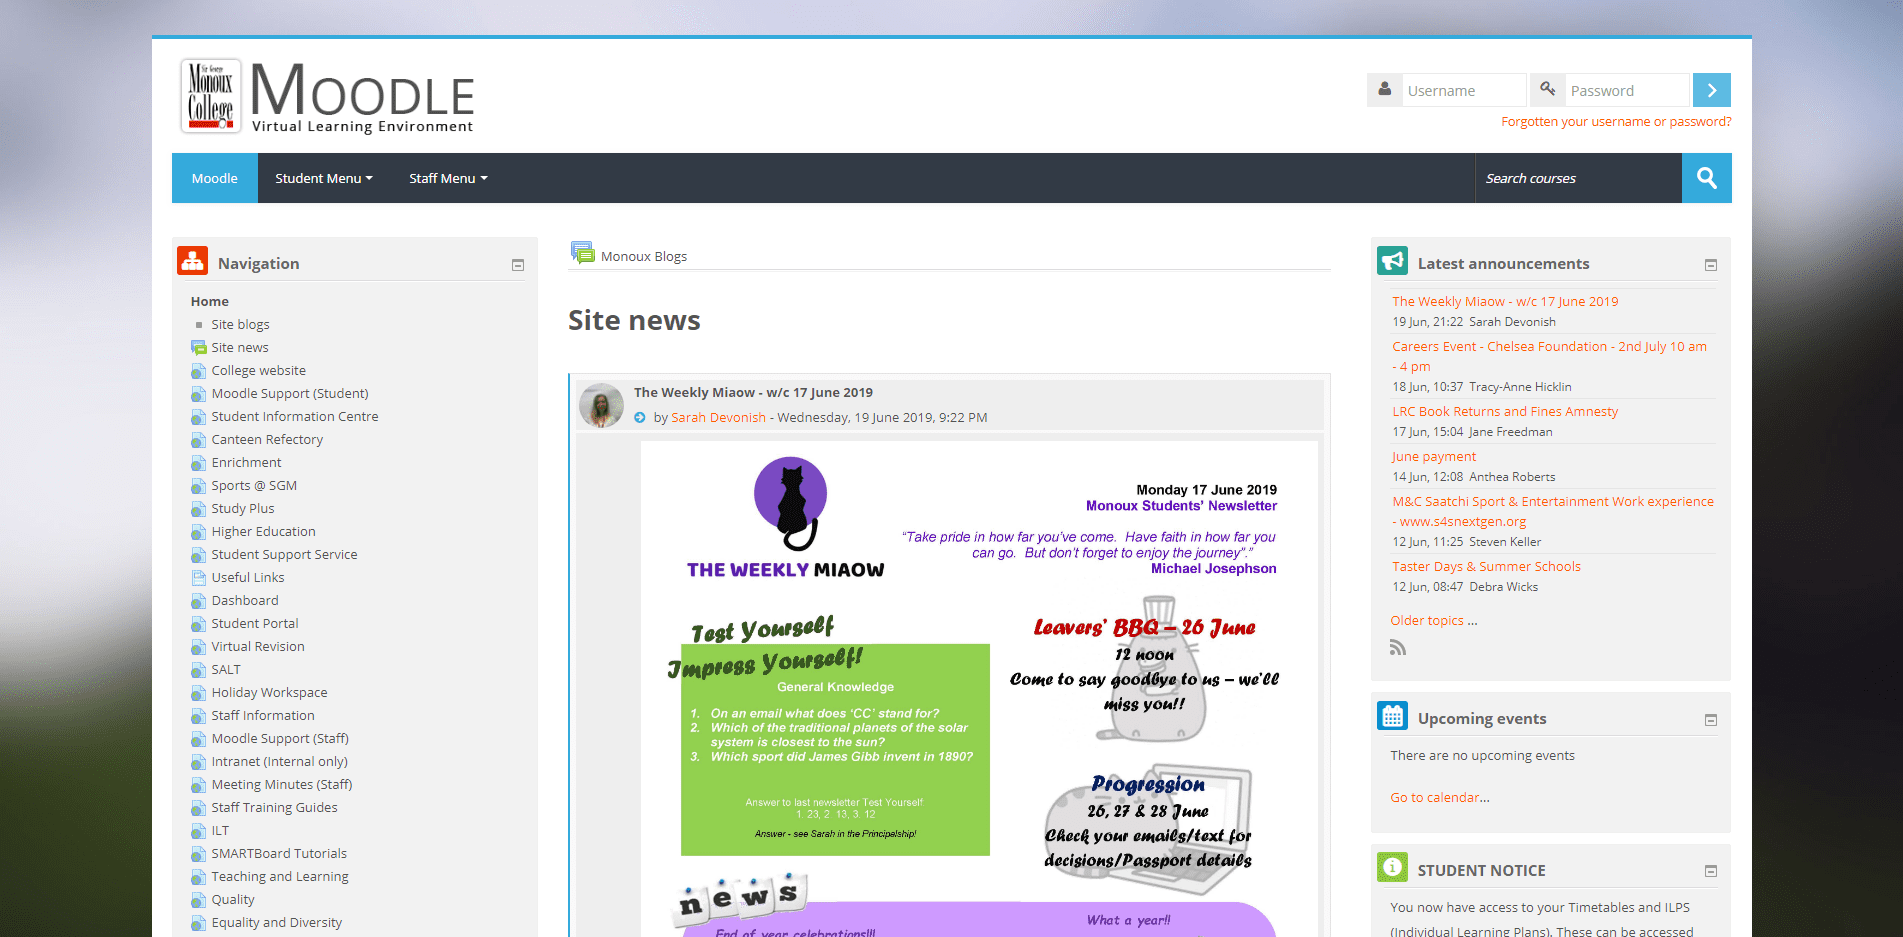Open LRC Book Returns and Fines Amnesty
This screenshot has width=1903, height=937.
[1505, 412]
